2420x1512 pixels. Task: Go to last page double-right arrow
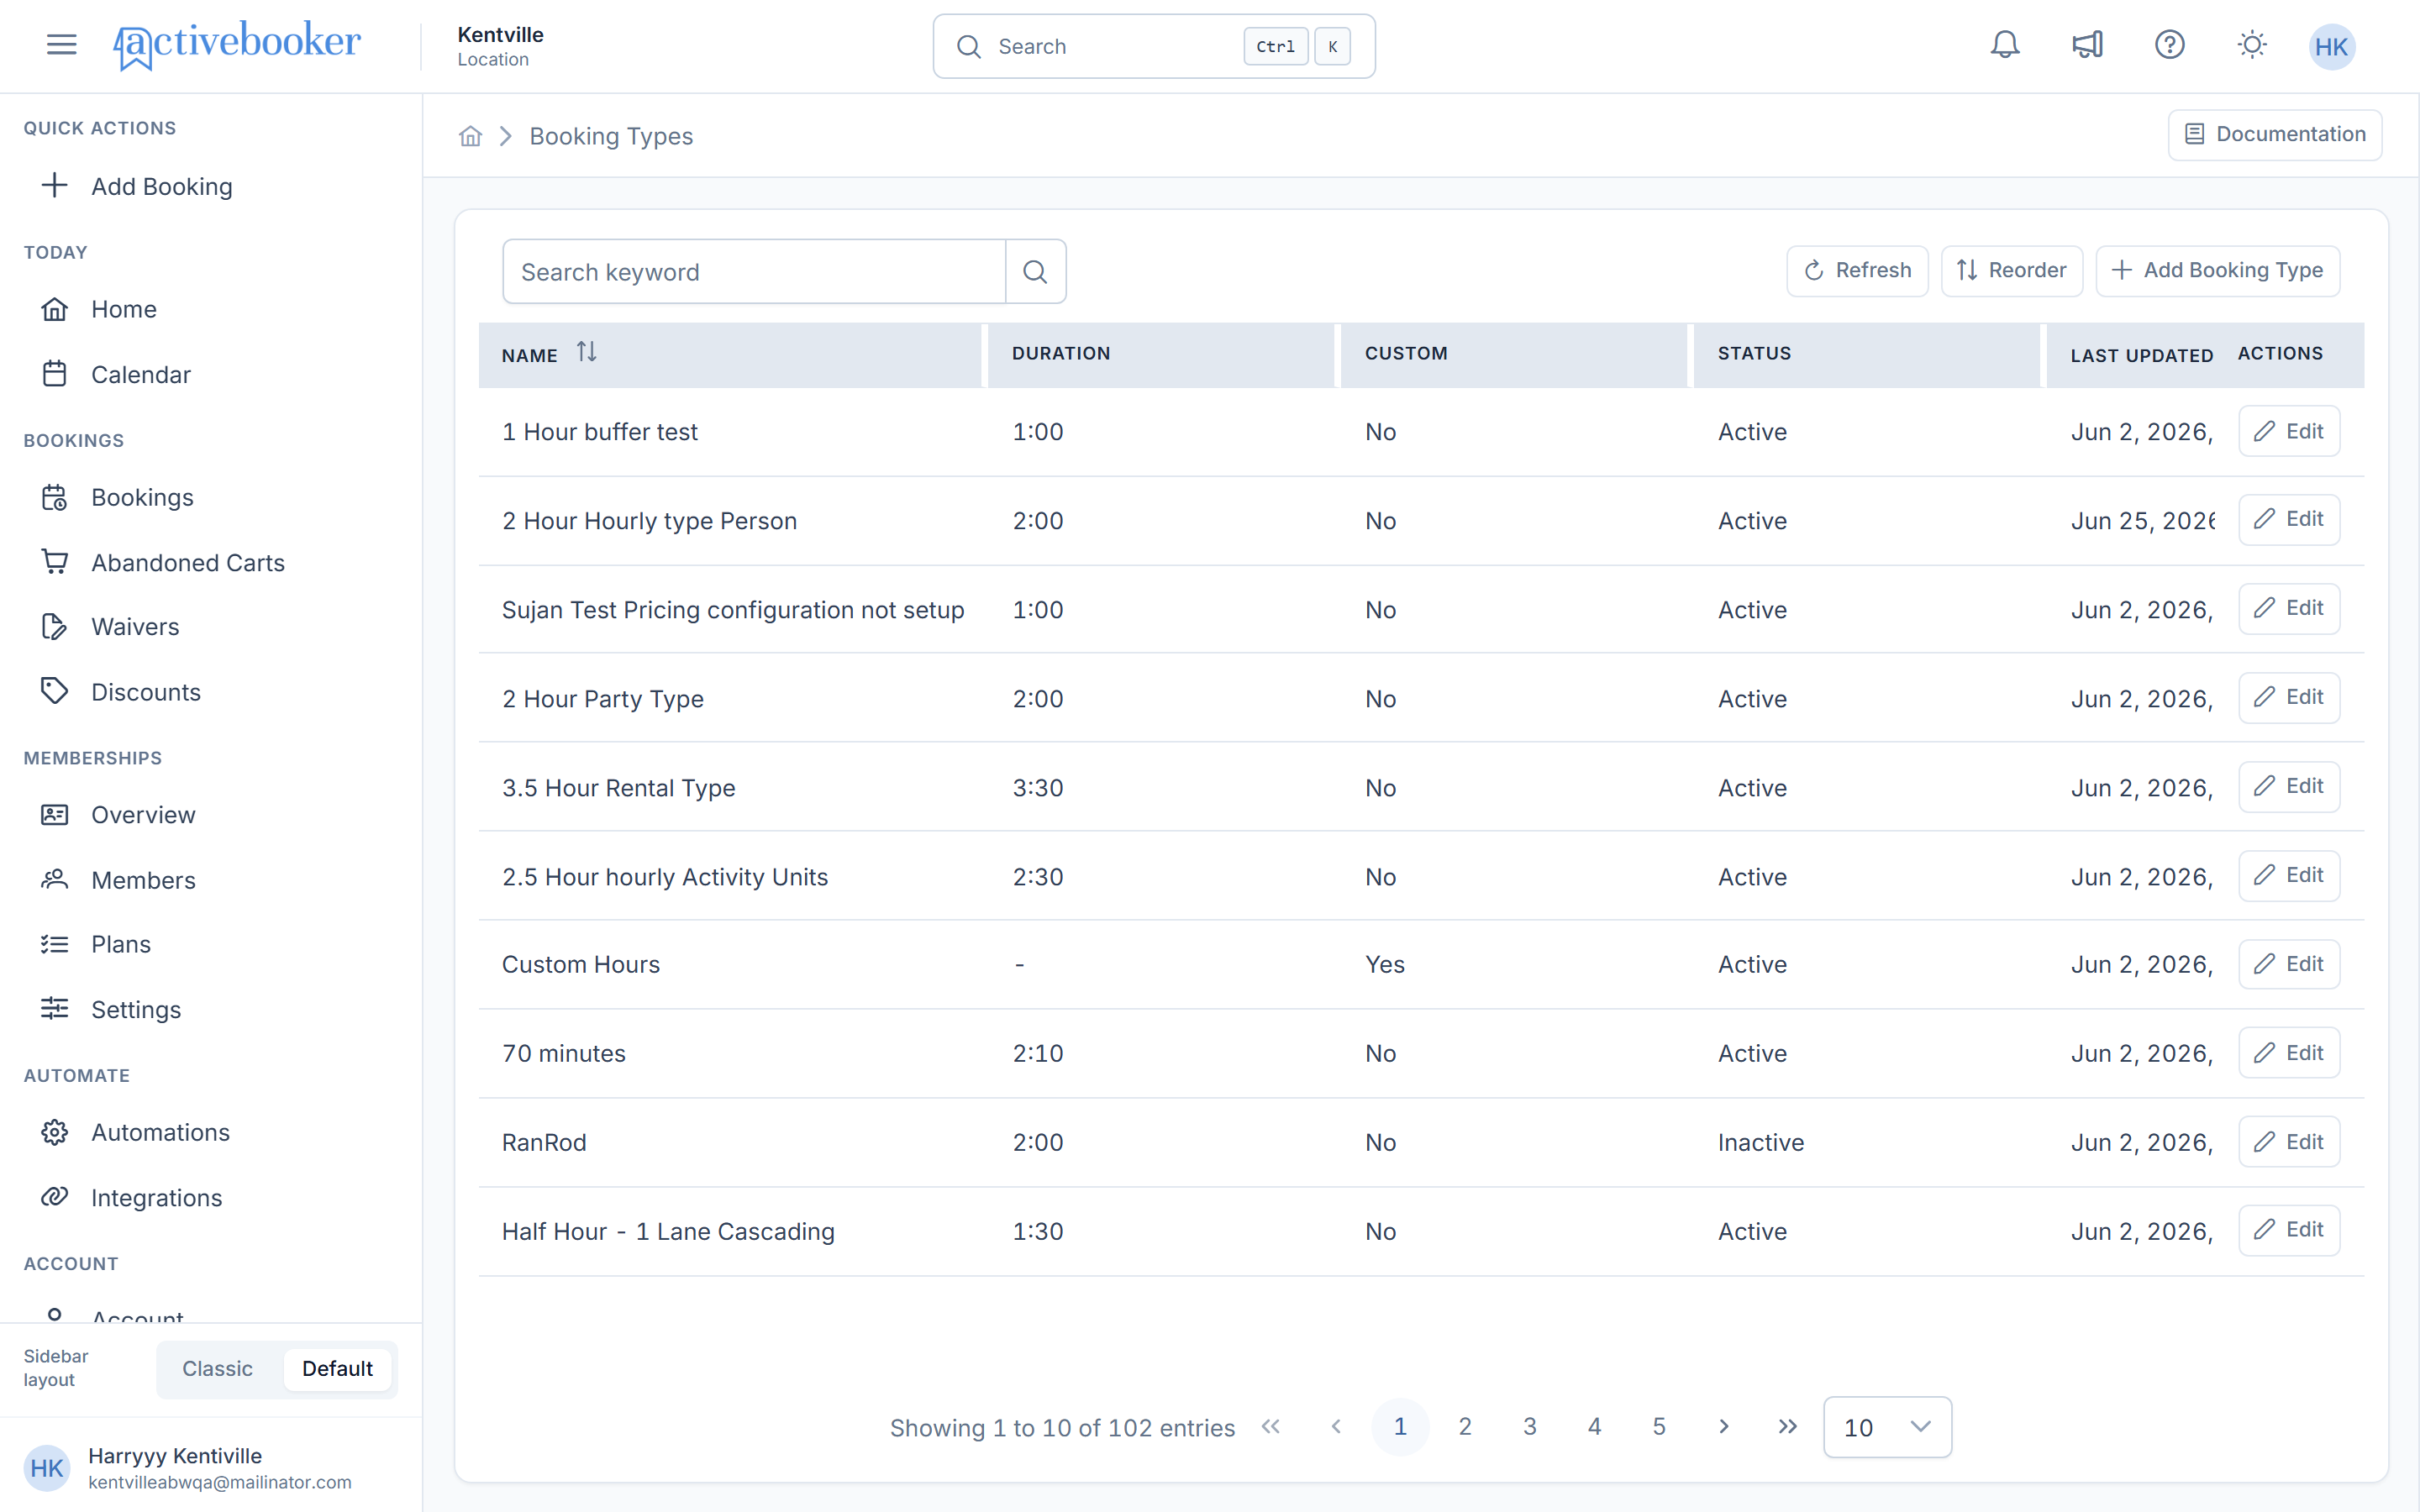pyautogui.click(x=1788, y=1427)
